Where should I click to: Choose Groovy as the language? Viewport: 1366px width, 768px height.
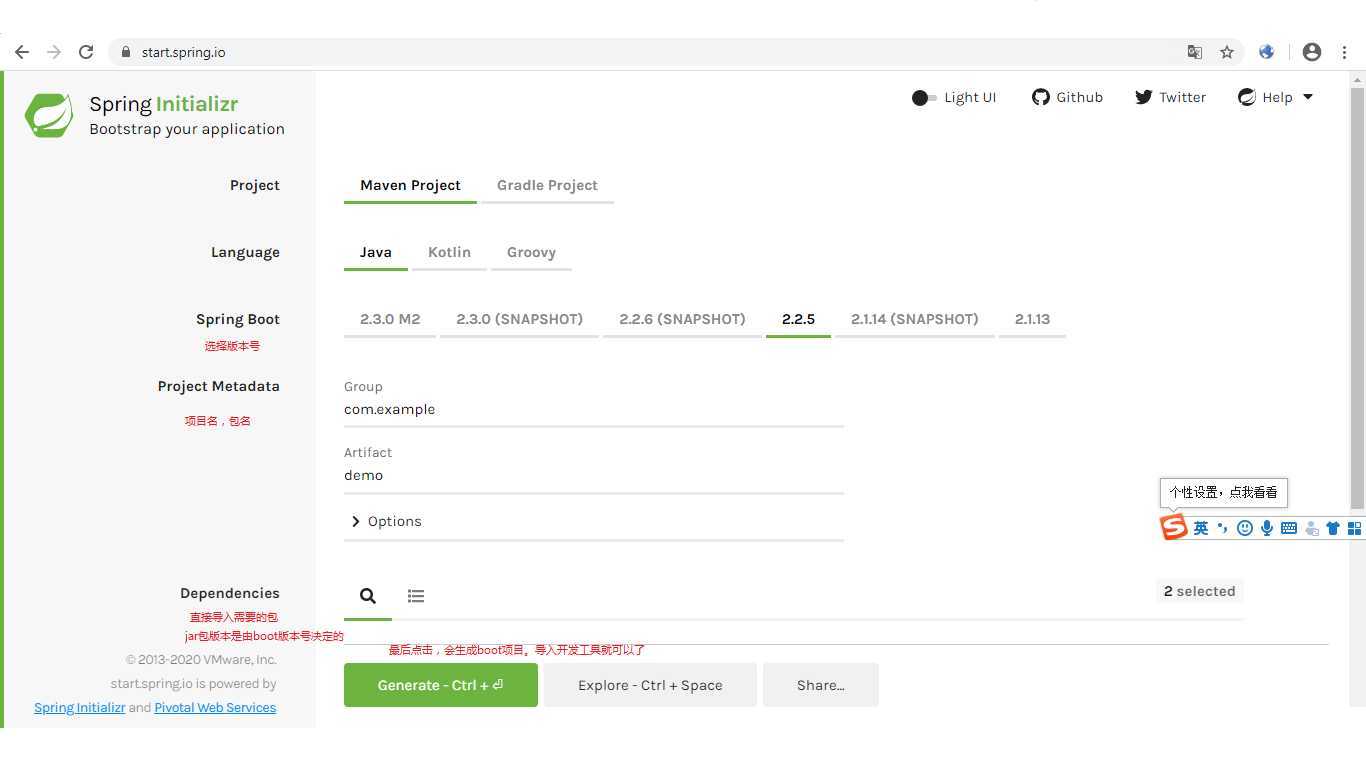click(531, 252)
